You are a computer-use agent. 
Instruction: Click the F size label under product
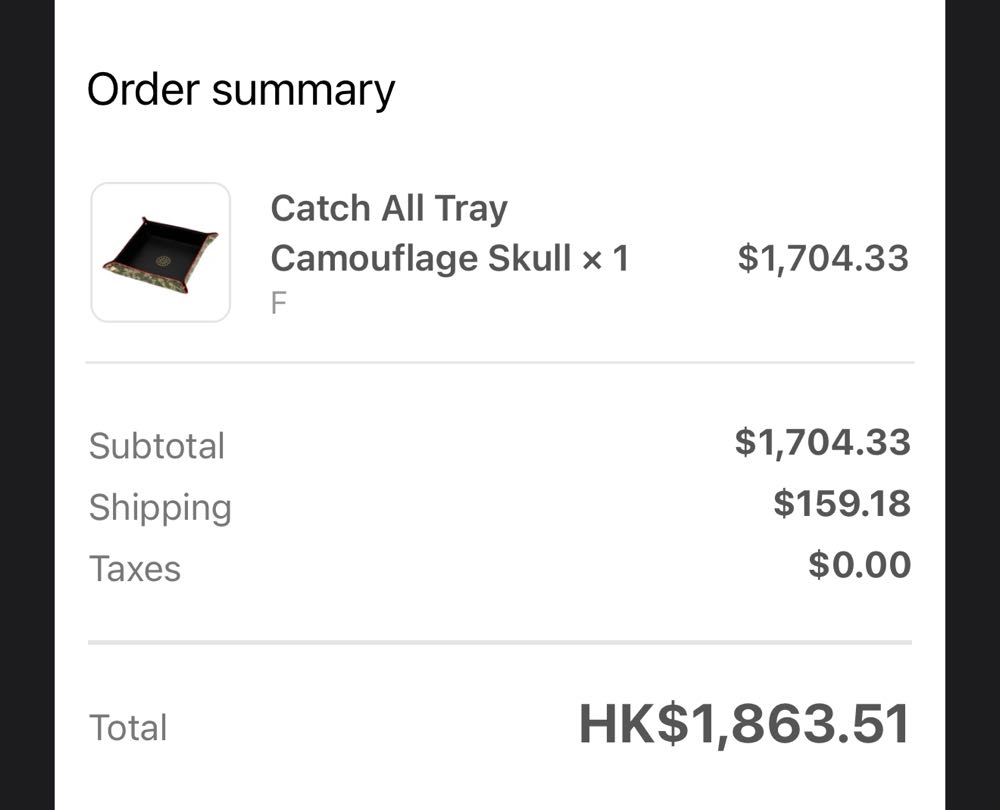coord(278,303)
